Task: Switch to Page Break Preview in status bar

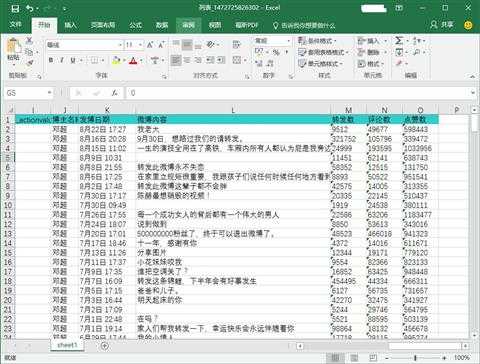Action: coord(373,358)
